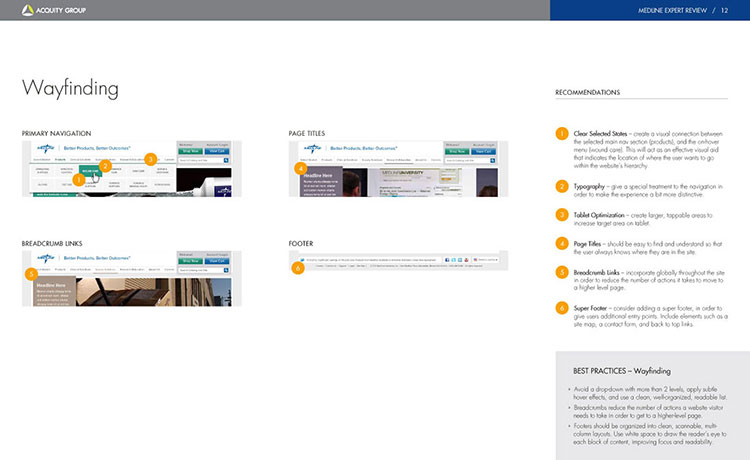The image size is (750, 460).
Task: Click the 'FOOTER' heading
Action: coord(301,243)
